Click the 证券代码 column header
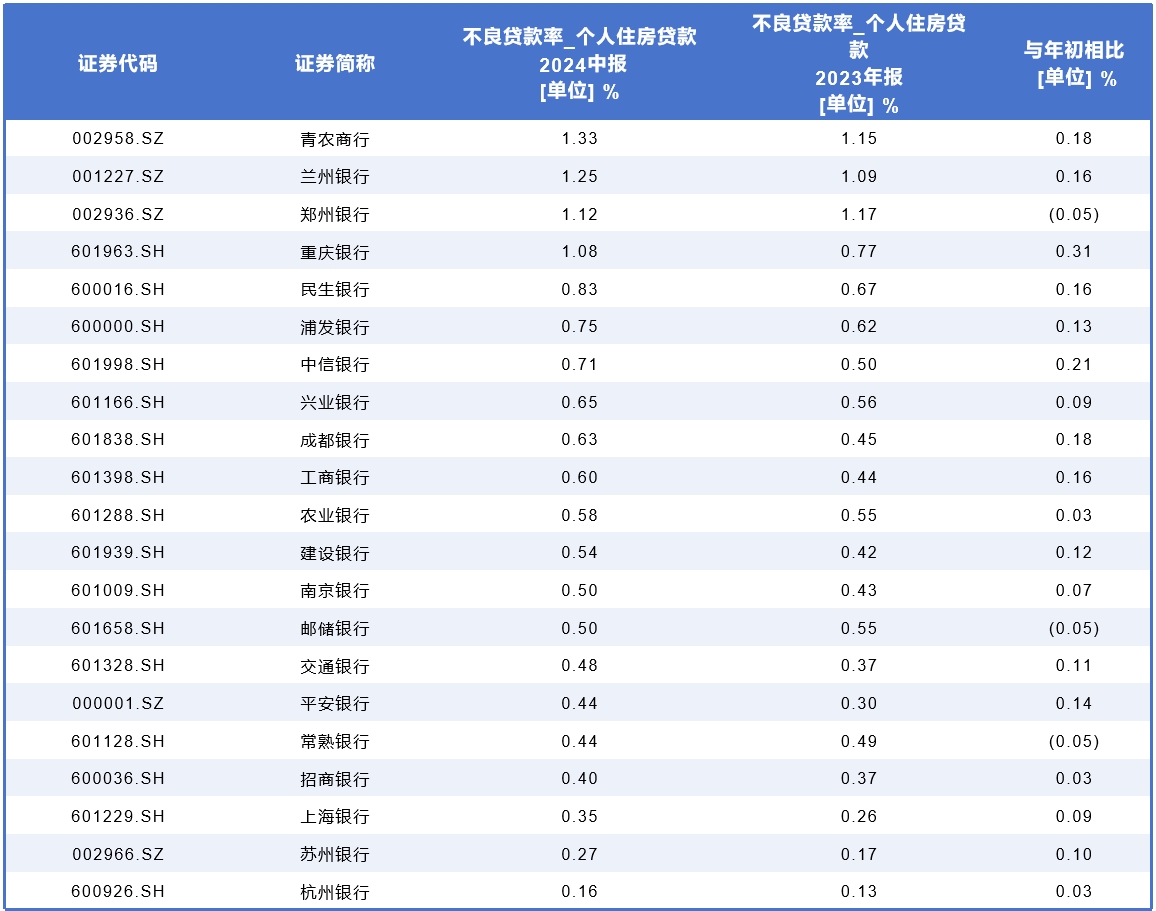Image resolution: width=1156 pixels, height=911 pixels. click(118, 63)
